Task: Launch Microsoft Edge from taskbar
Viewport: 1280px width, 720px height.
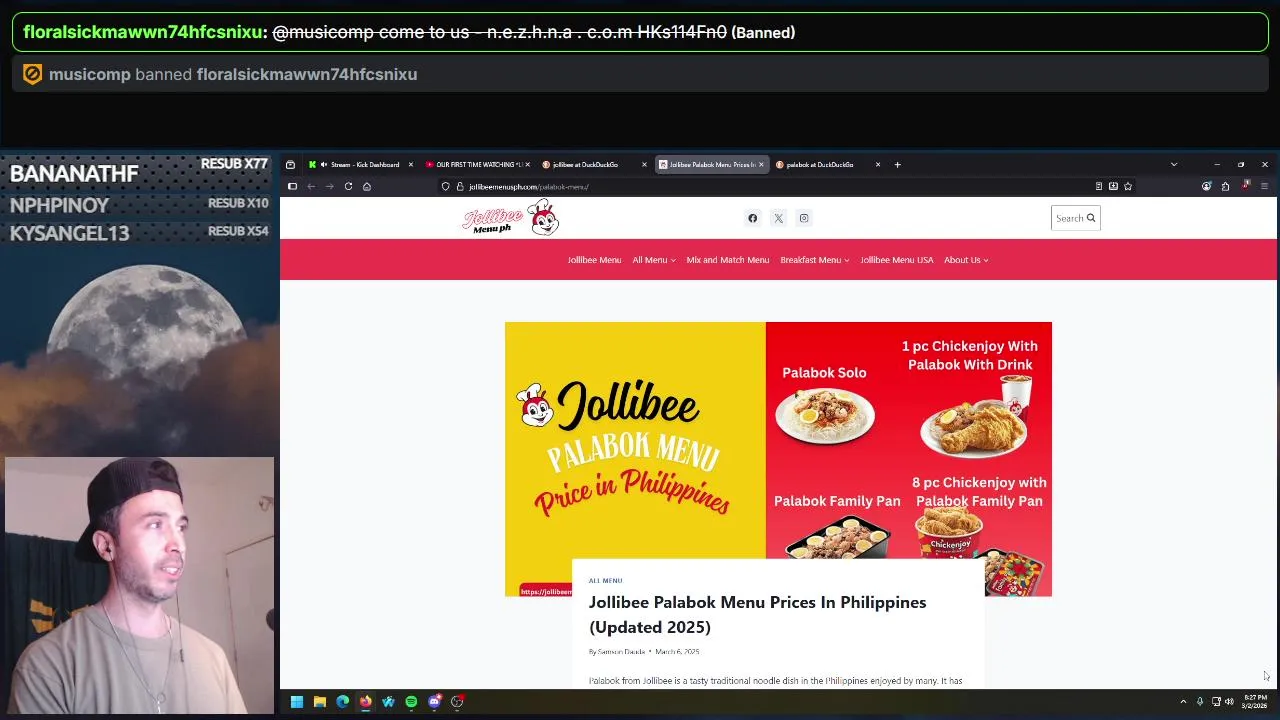Action: [343, 702]
